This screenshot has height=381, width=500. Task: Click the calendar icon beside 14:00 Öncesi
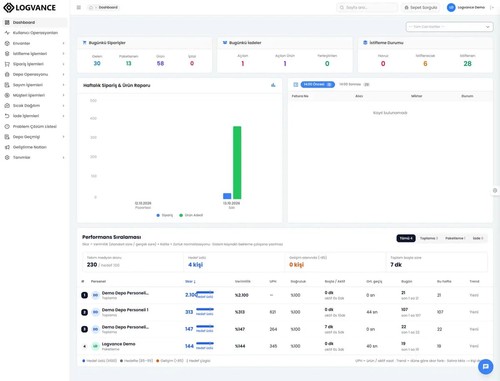click(295, 85)
